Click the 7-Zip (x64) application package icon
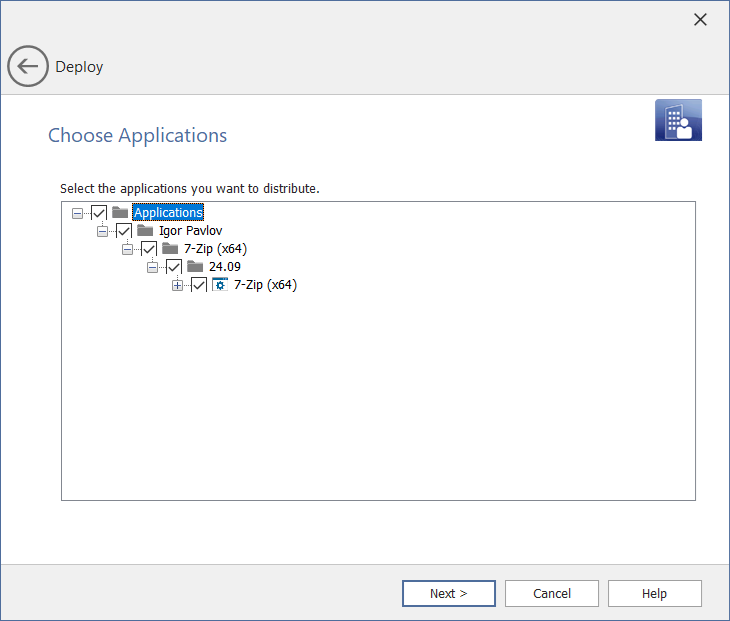Screen dimensions: 730x621 tap(220, 285)
